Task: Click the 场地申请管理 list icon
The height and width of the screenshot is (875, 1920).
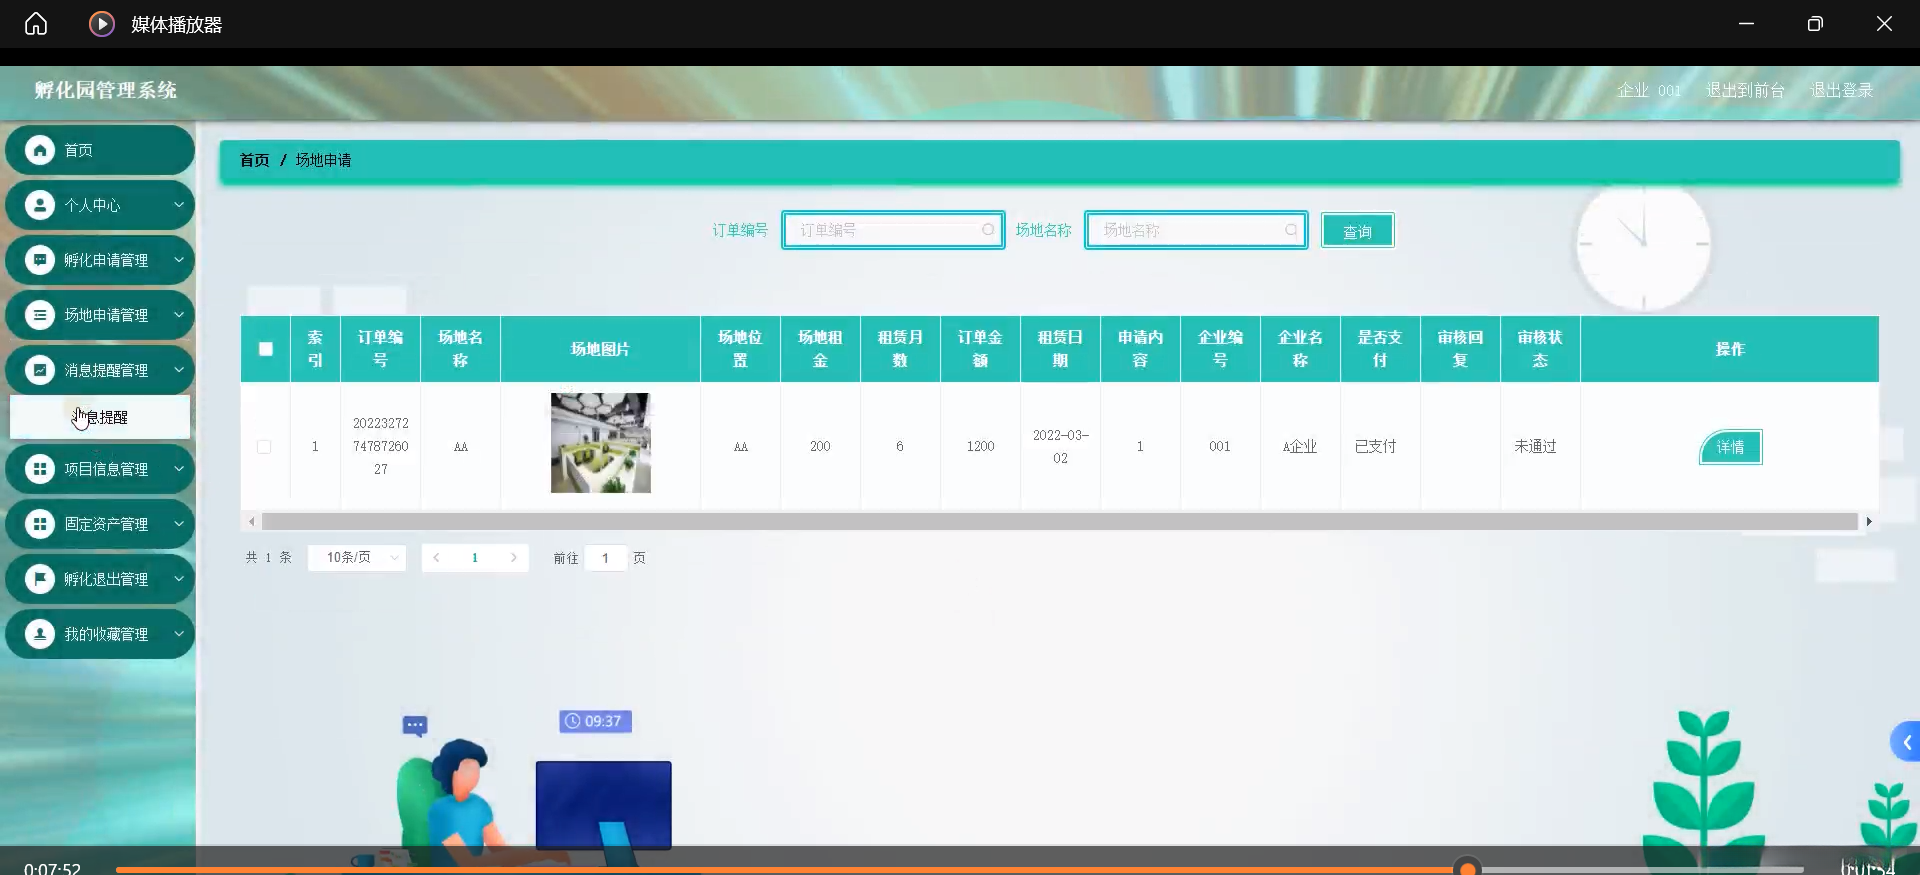Action: (40, 315)
